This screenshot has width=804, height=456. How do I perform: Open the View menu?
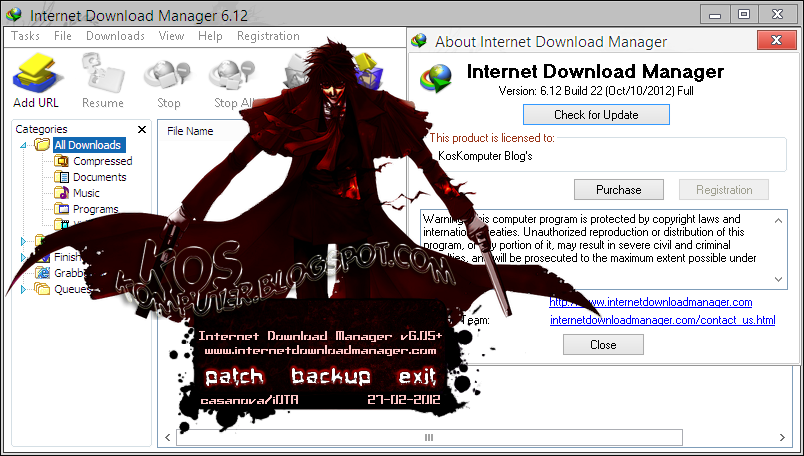pos(171,36)
